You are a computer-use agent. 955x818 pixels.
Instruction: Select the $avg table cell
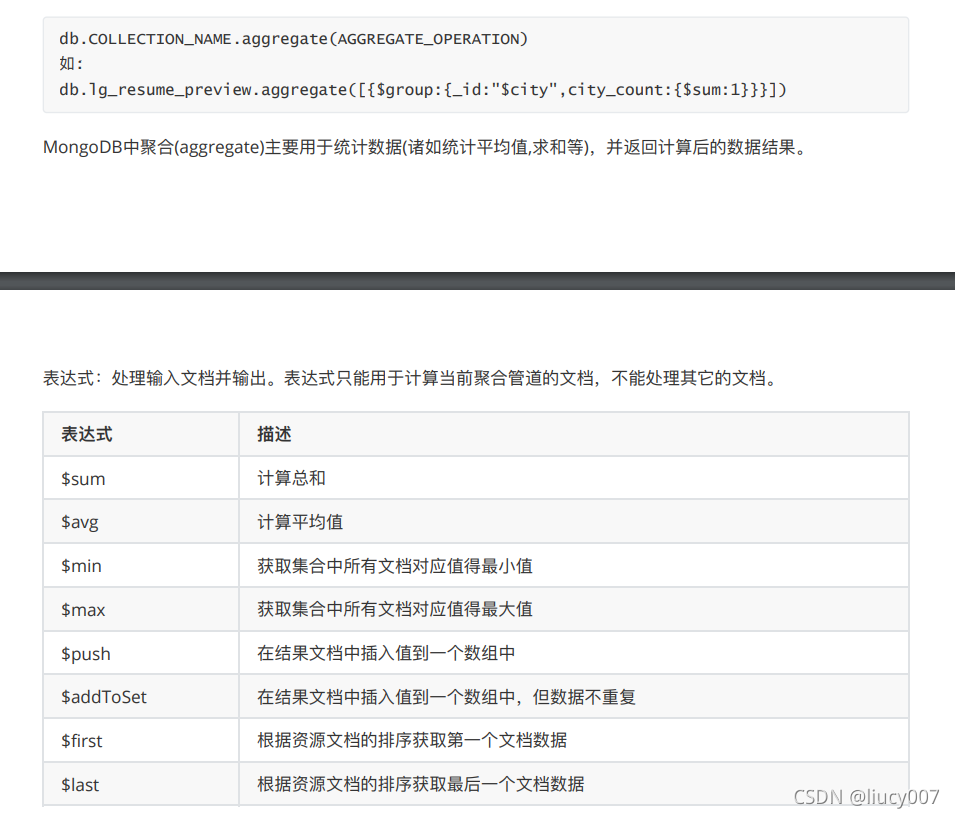point(141,522)
